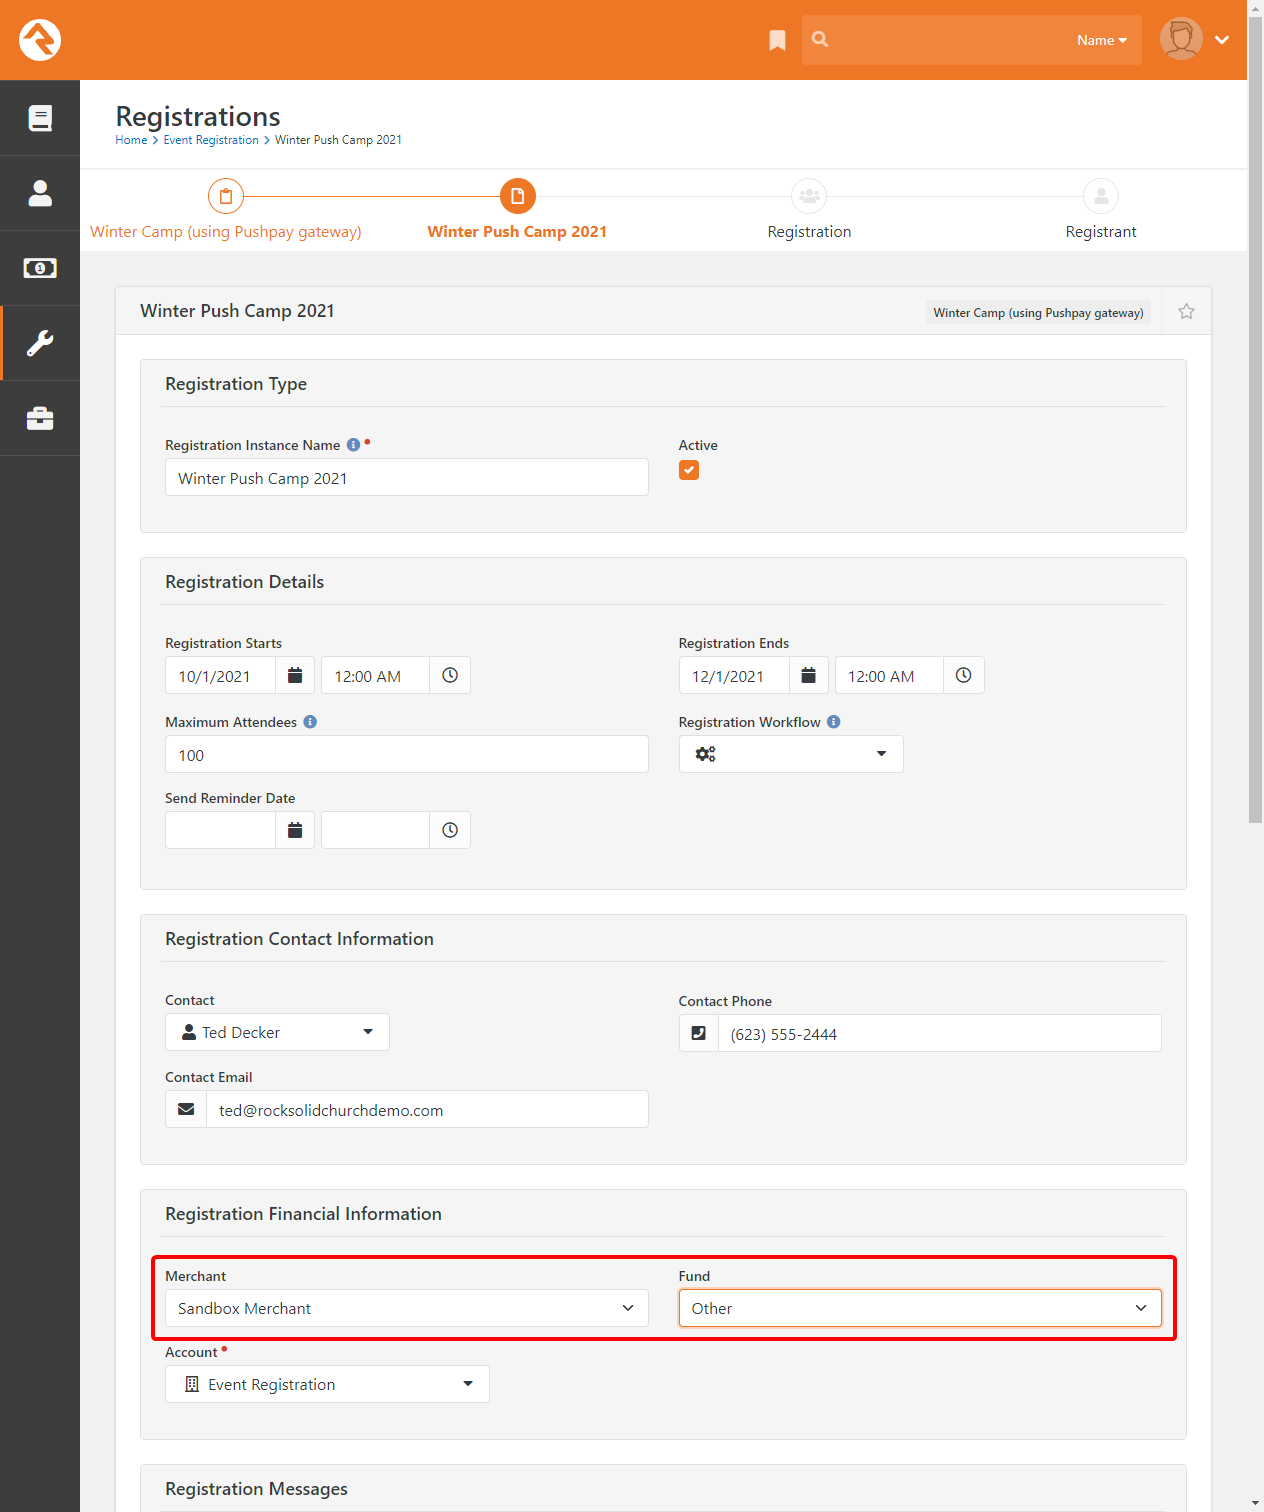Uncheck the Active checkbox
1264x1512 pixels.
(x=689, y=470)
